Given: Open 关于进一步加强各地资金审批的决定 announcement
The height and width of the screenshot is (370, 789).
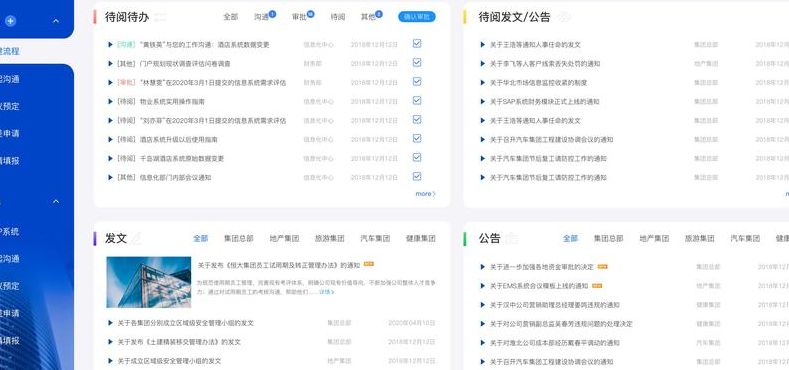Looking at the screenshot, I should tap(542, 266).
